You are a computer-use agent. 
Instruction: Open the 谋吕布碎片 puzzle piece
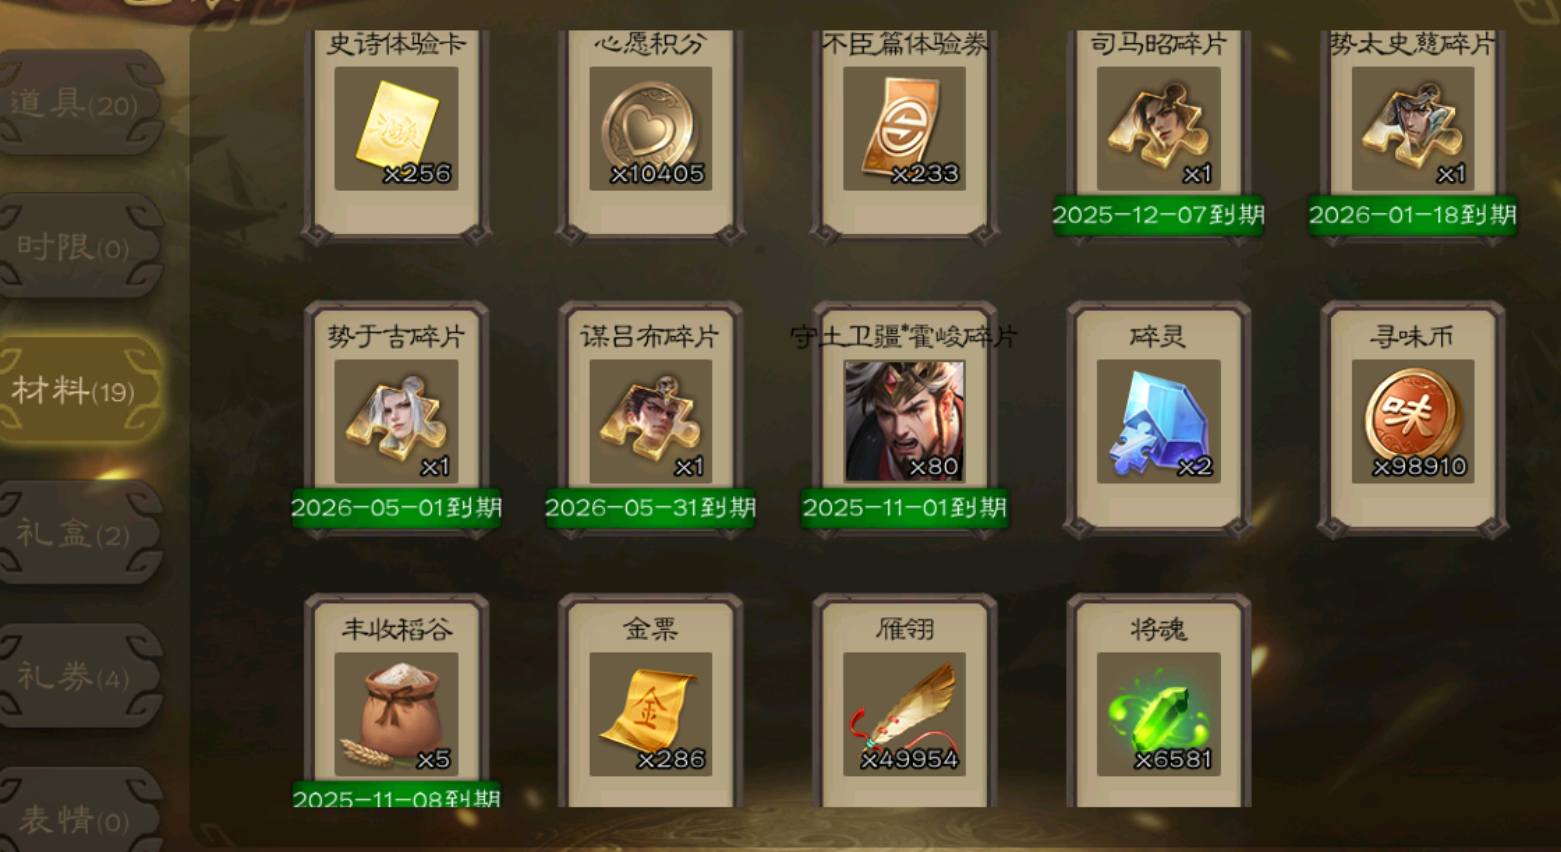coord(650,422)
